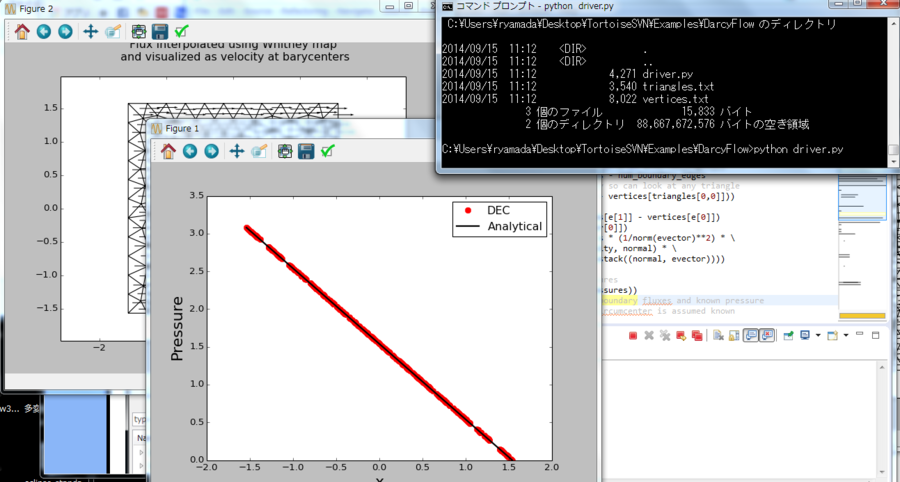Viewport: 900px width, 482px height.
Task: Reset Figure 2 to the original view
Action: (22, 31)
